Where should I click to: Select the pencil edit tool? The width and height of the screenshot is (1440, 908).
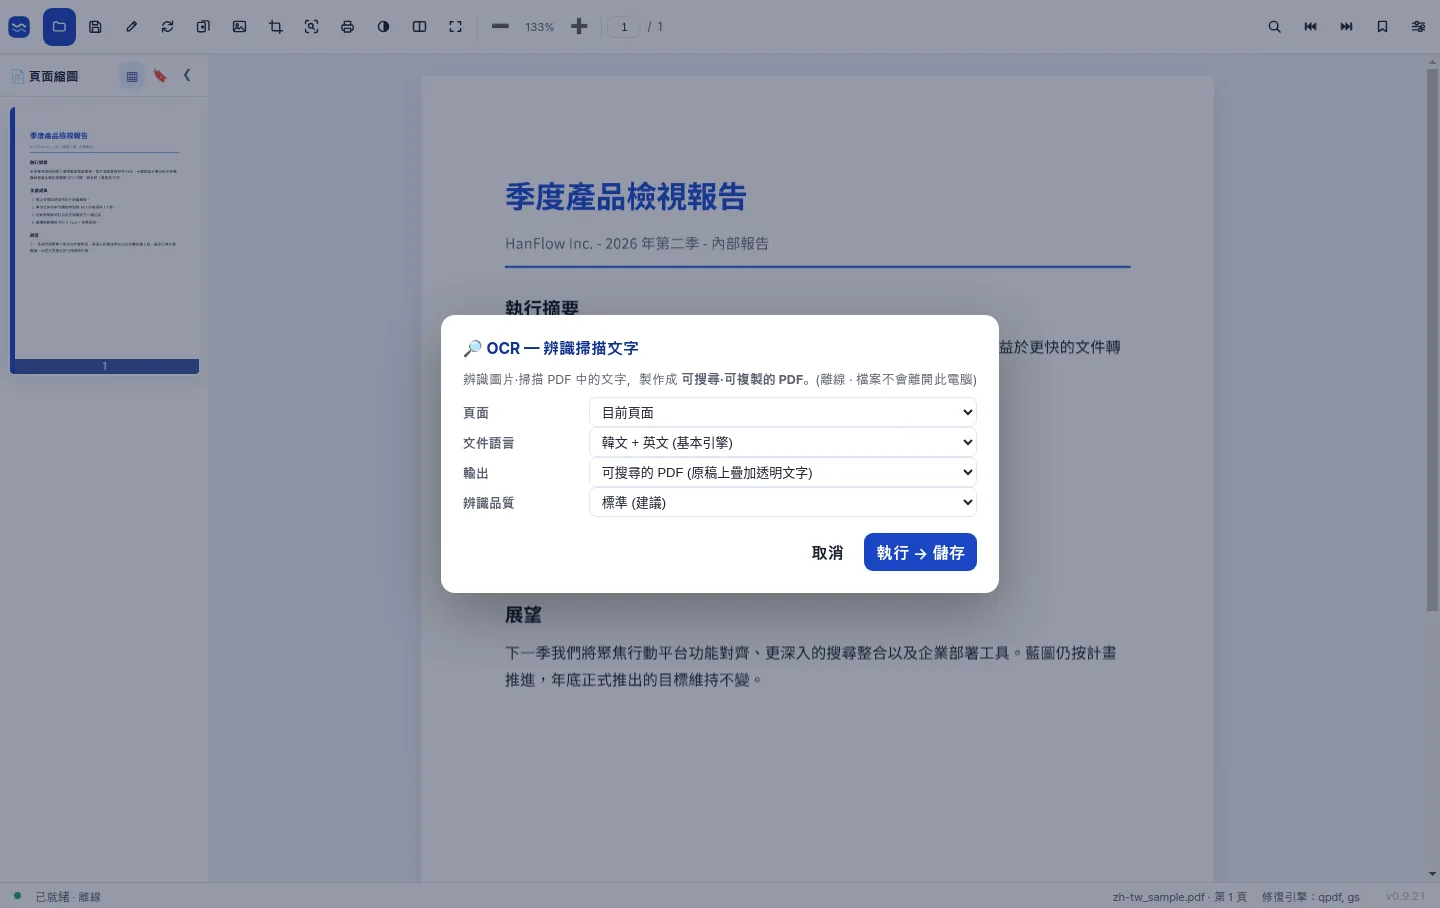click(131, 27)
